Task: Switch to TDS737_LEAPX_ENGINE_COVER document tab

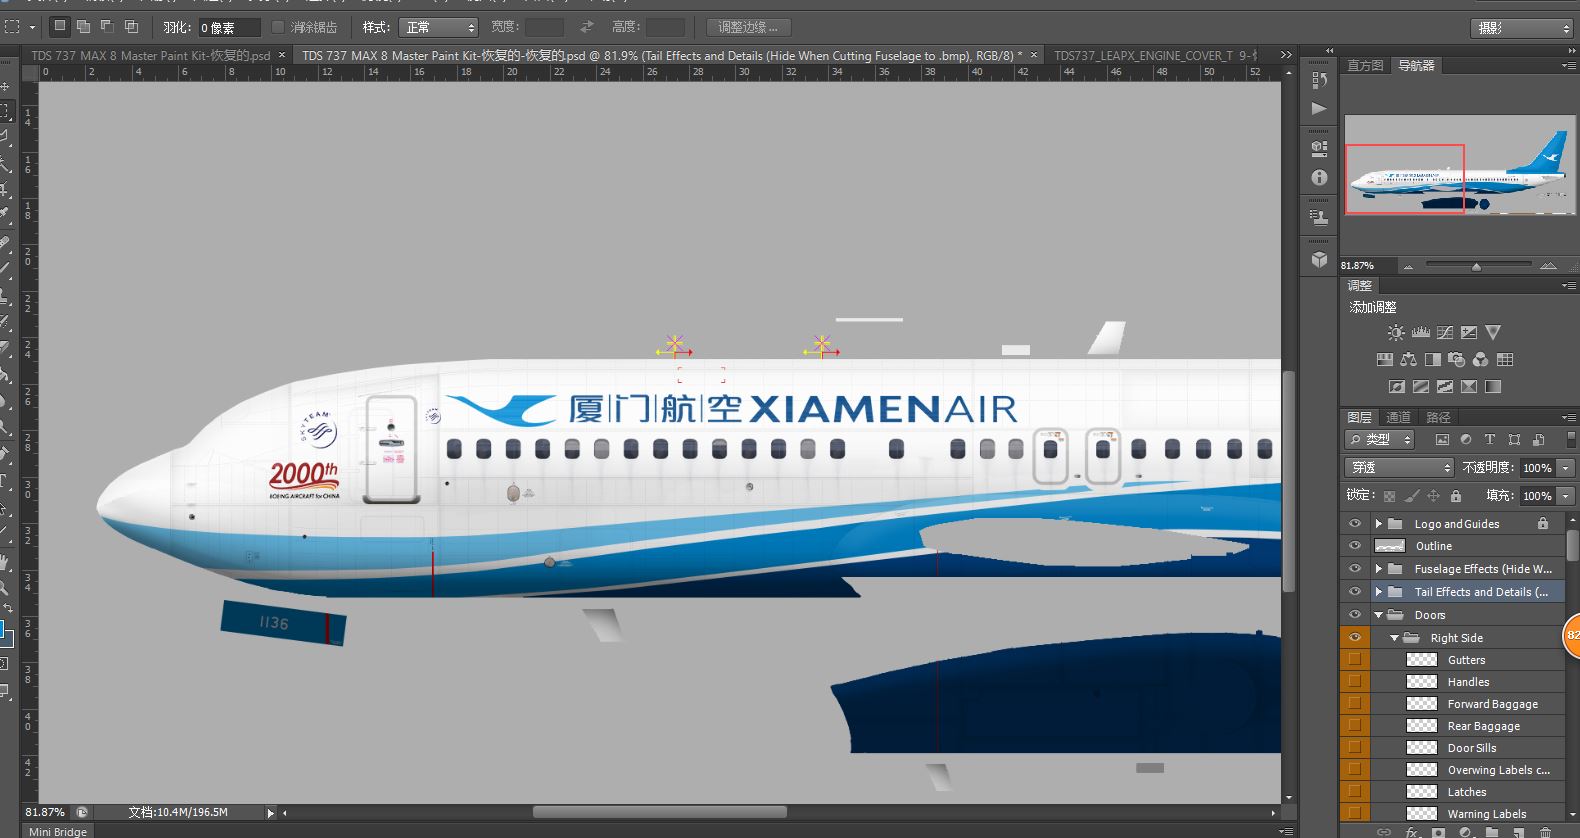Action: click(x=1154, y=55)
